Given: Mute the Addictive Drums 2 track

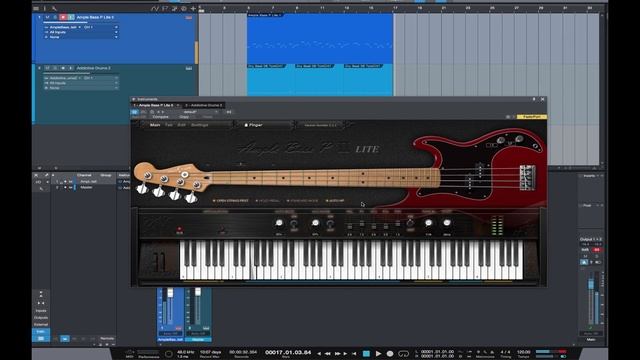Looking at the screenshot, I should click(47, 68).
